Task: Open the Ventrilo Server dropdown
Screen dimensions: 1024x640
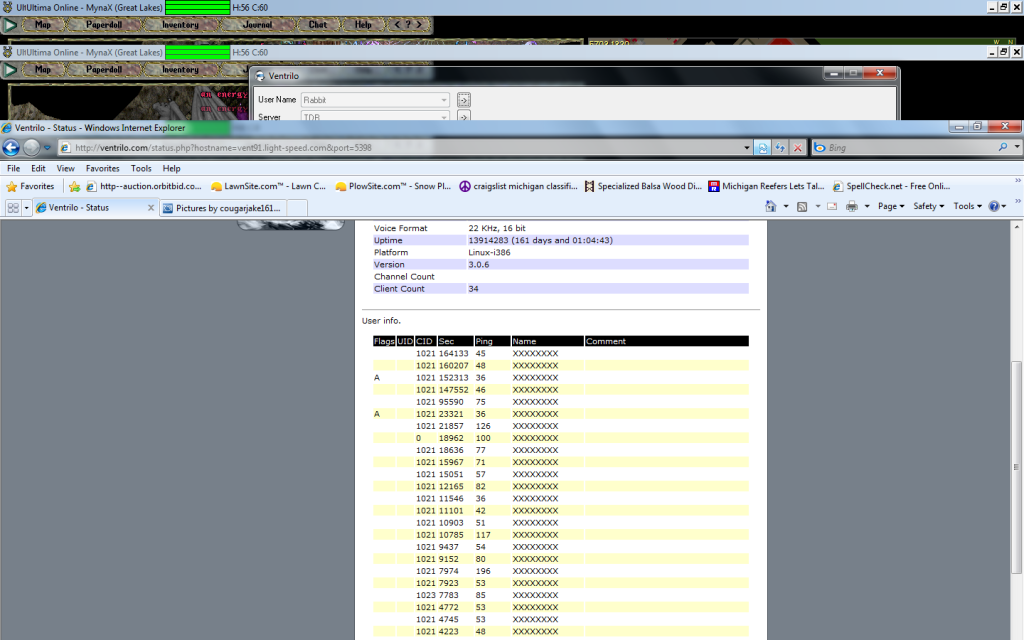Action: pos(444,116)
